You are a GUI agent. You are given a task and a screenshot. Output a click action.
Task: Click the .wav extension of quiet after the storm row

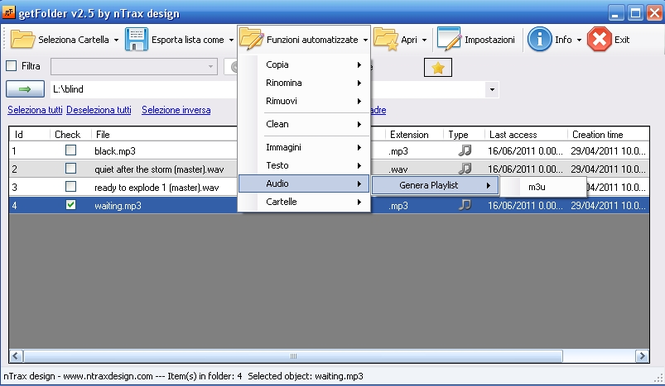399,170
